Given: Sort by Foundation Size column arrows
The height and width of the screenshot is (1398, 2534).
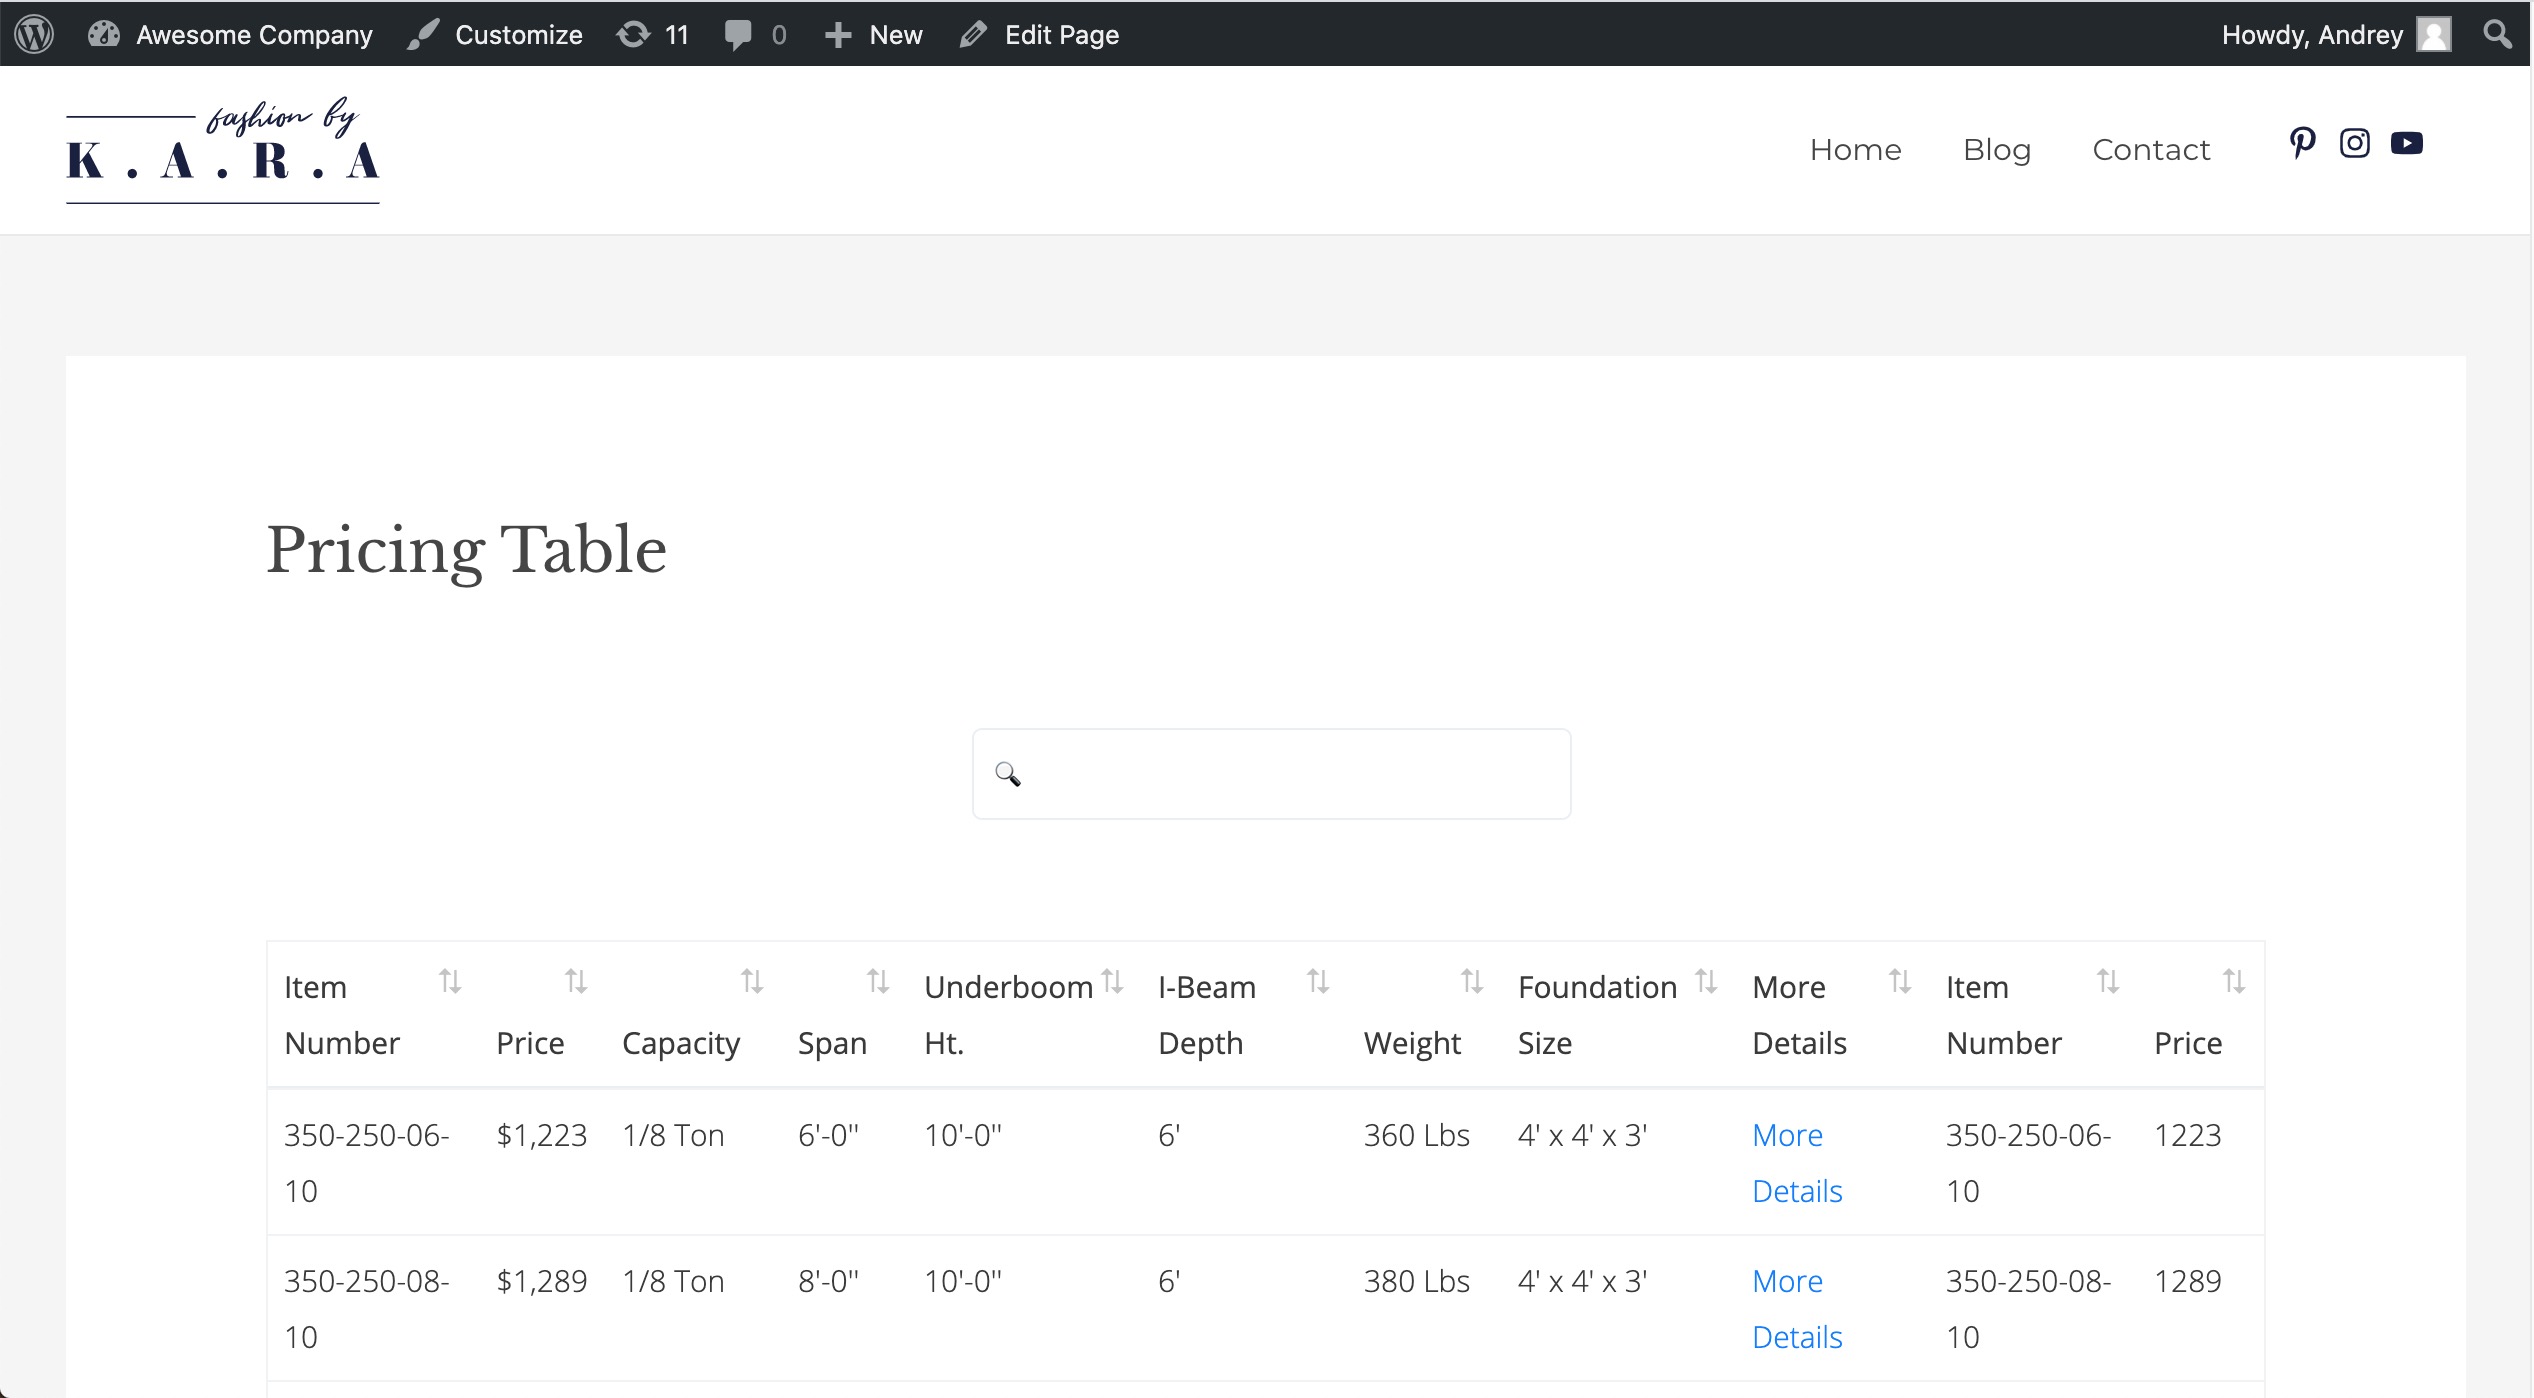Looking at the screenshot, I should pyautogui.click(x=1706, y=982).
